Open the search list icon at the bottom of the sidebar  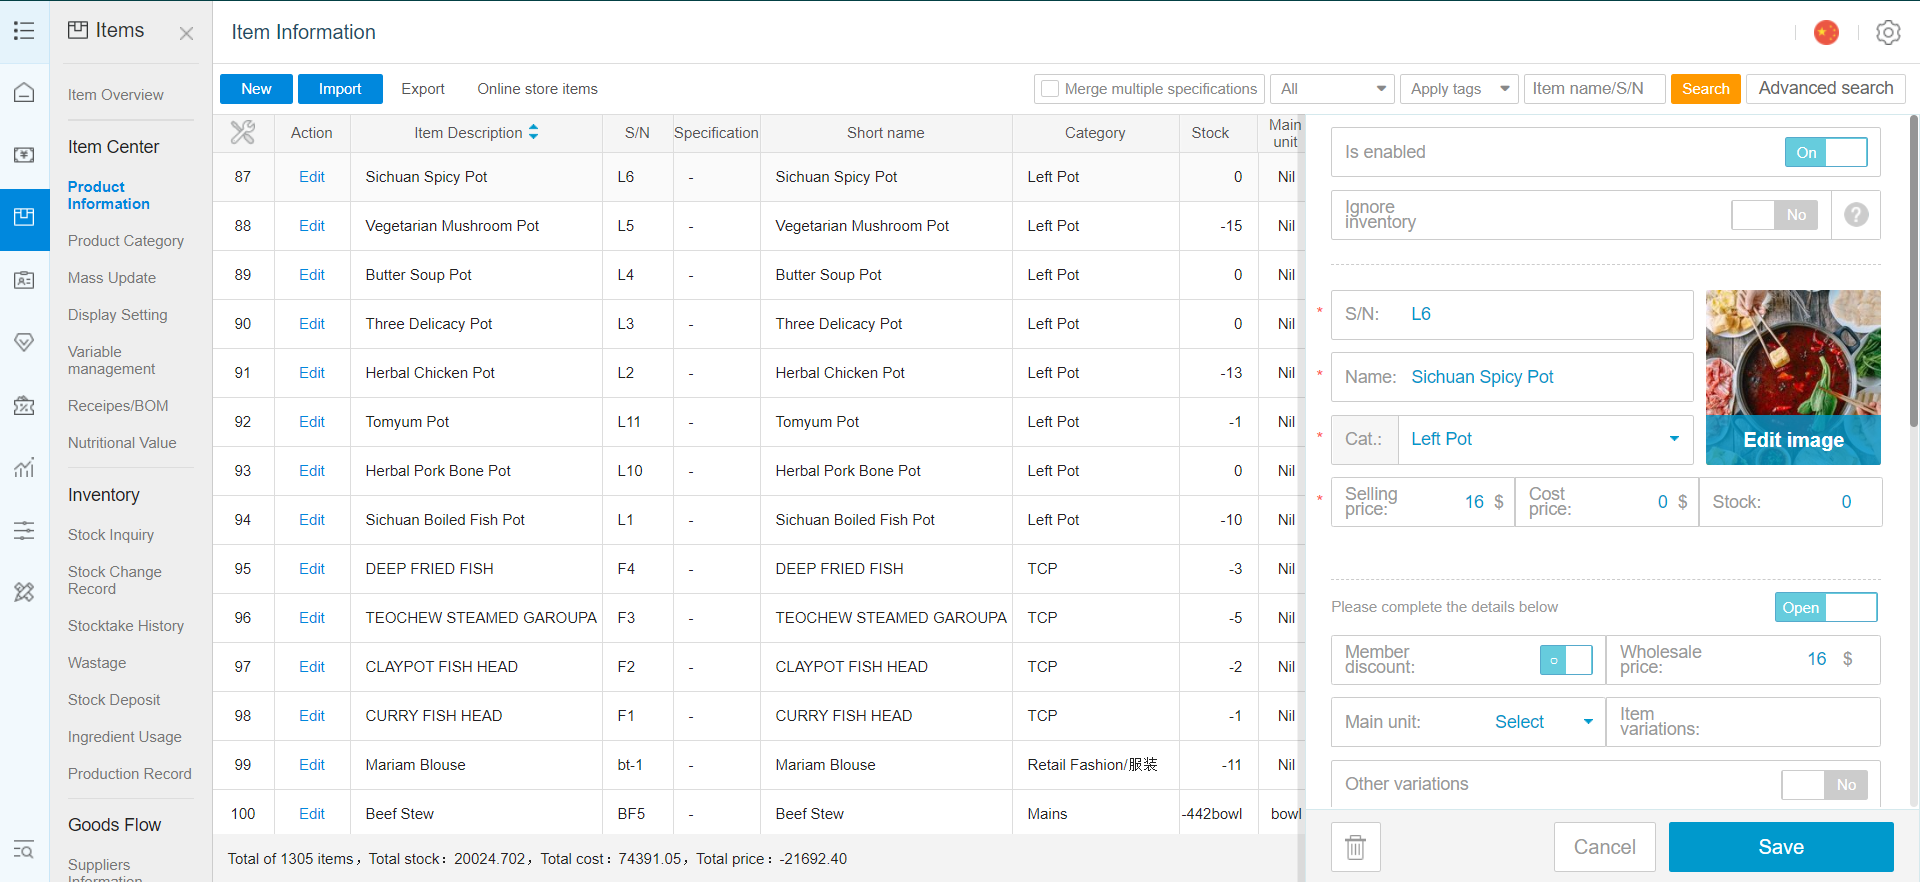pos(24,850)
